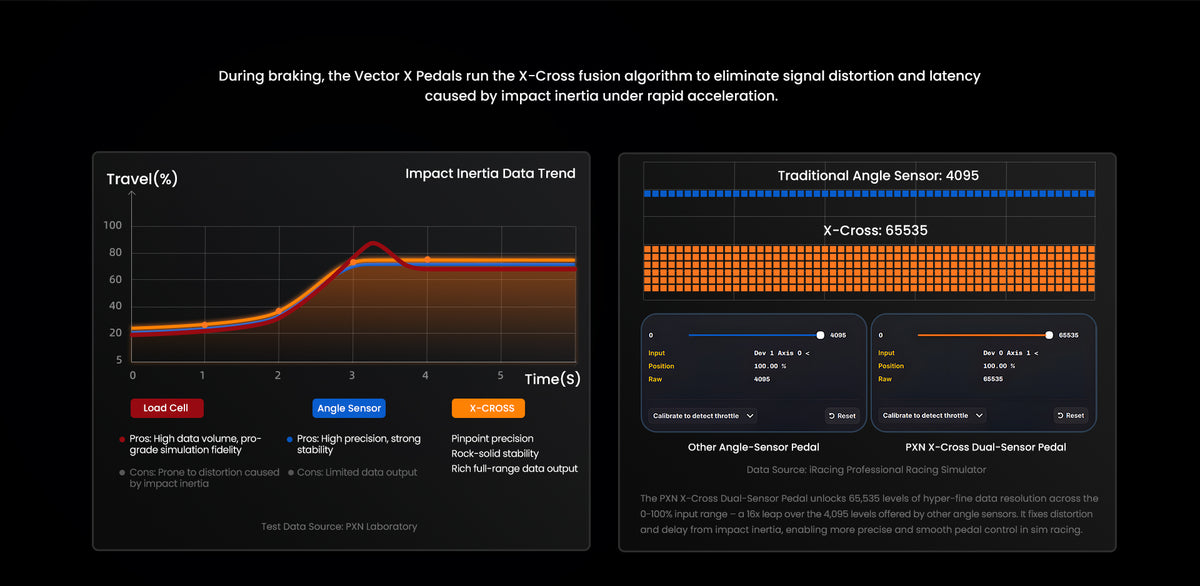Click the "Rock-solid stability" line
The height and width of the screenshot is (586, 1200).
[x=494, y=454]
